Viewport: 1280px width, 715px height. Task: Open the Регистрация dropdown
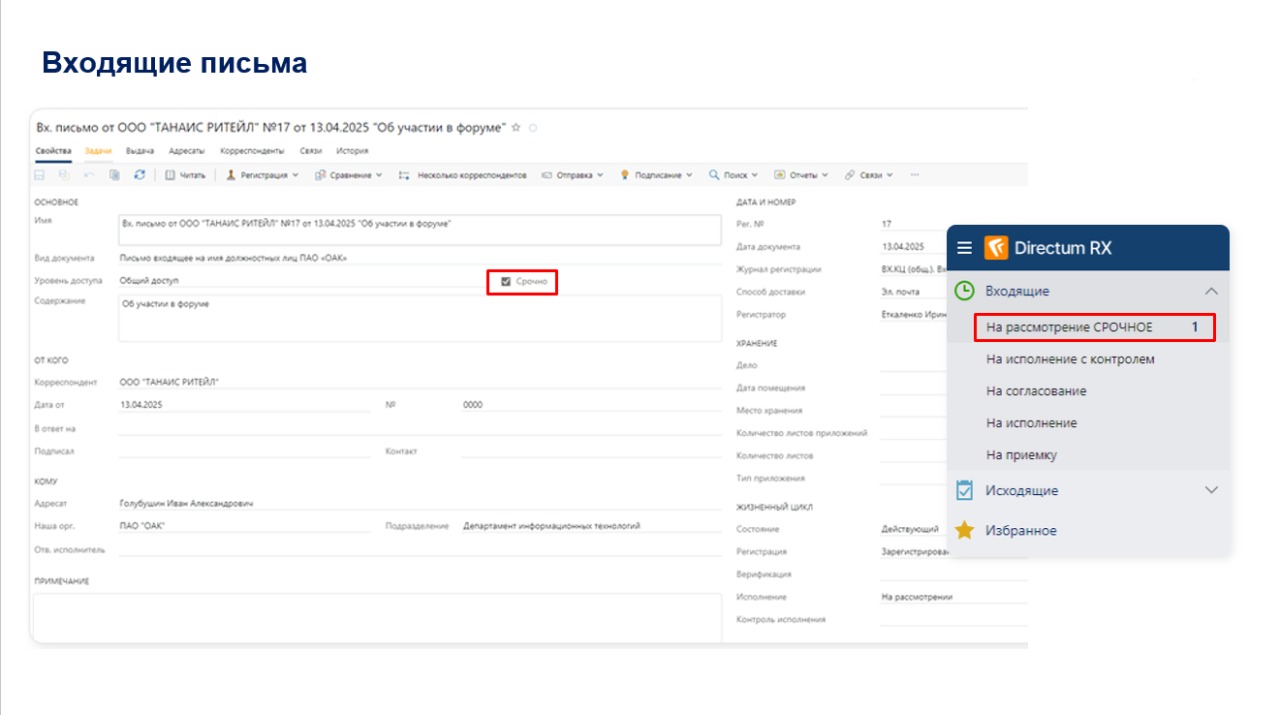[263, 175]
